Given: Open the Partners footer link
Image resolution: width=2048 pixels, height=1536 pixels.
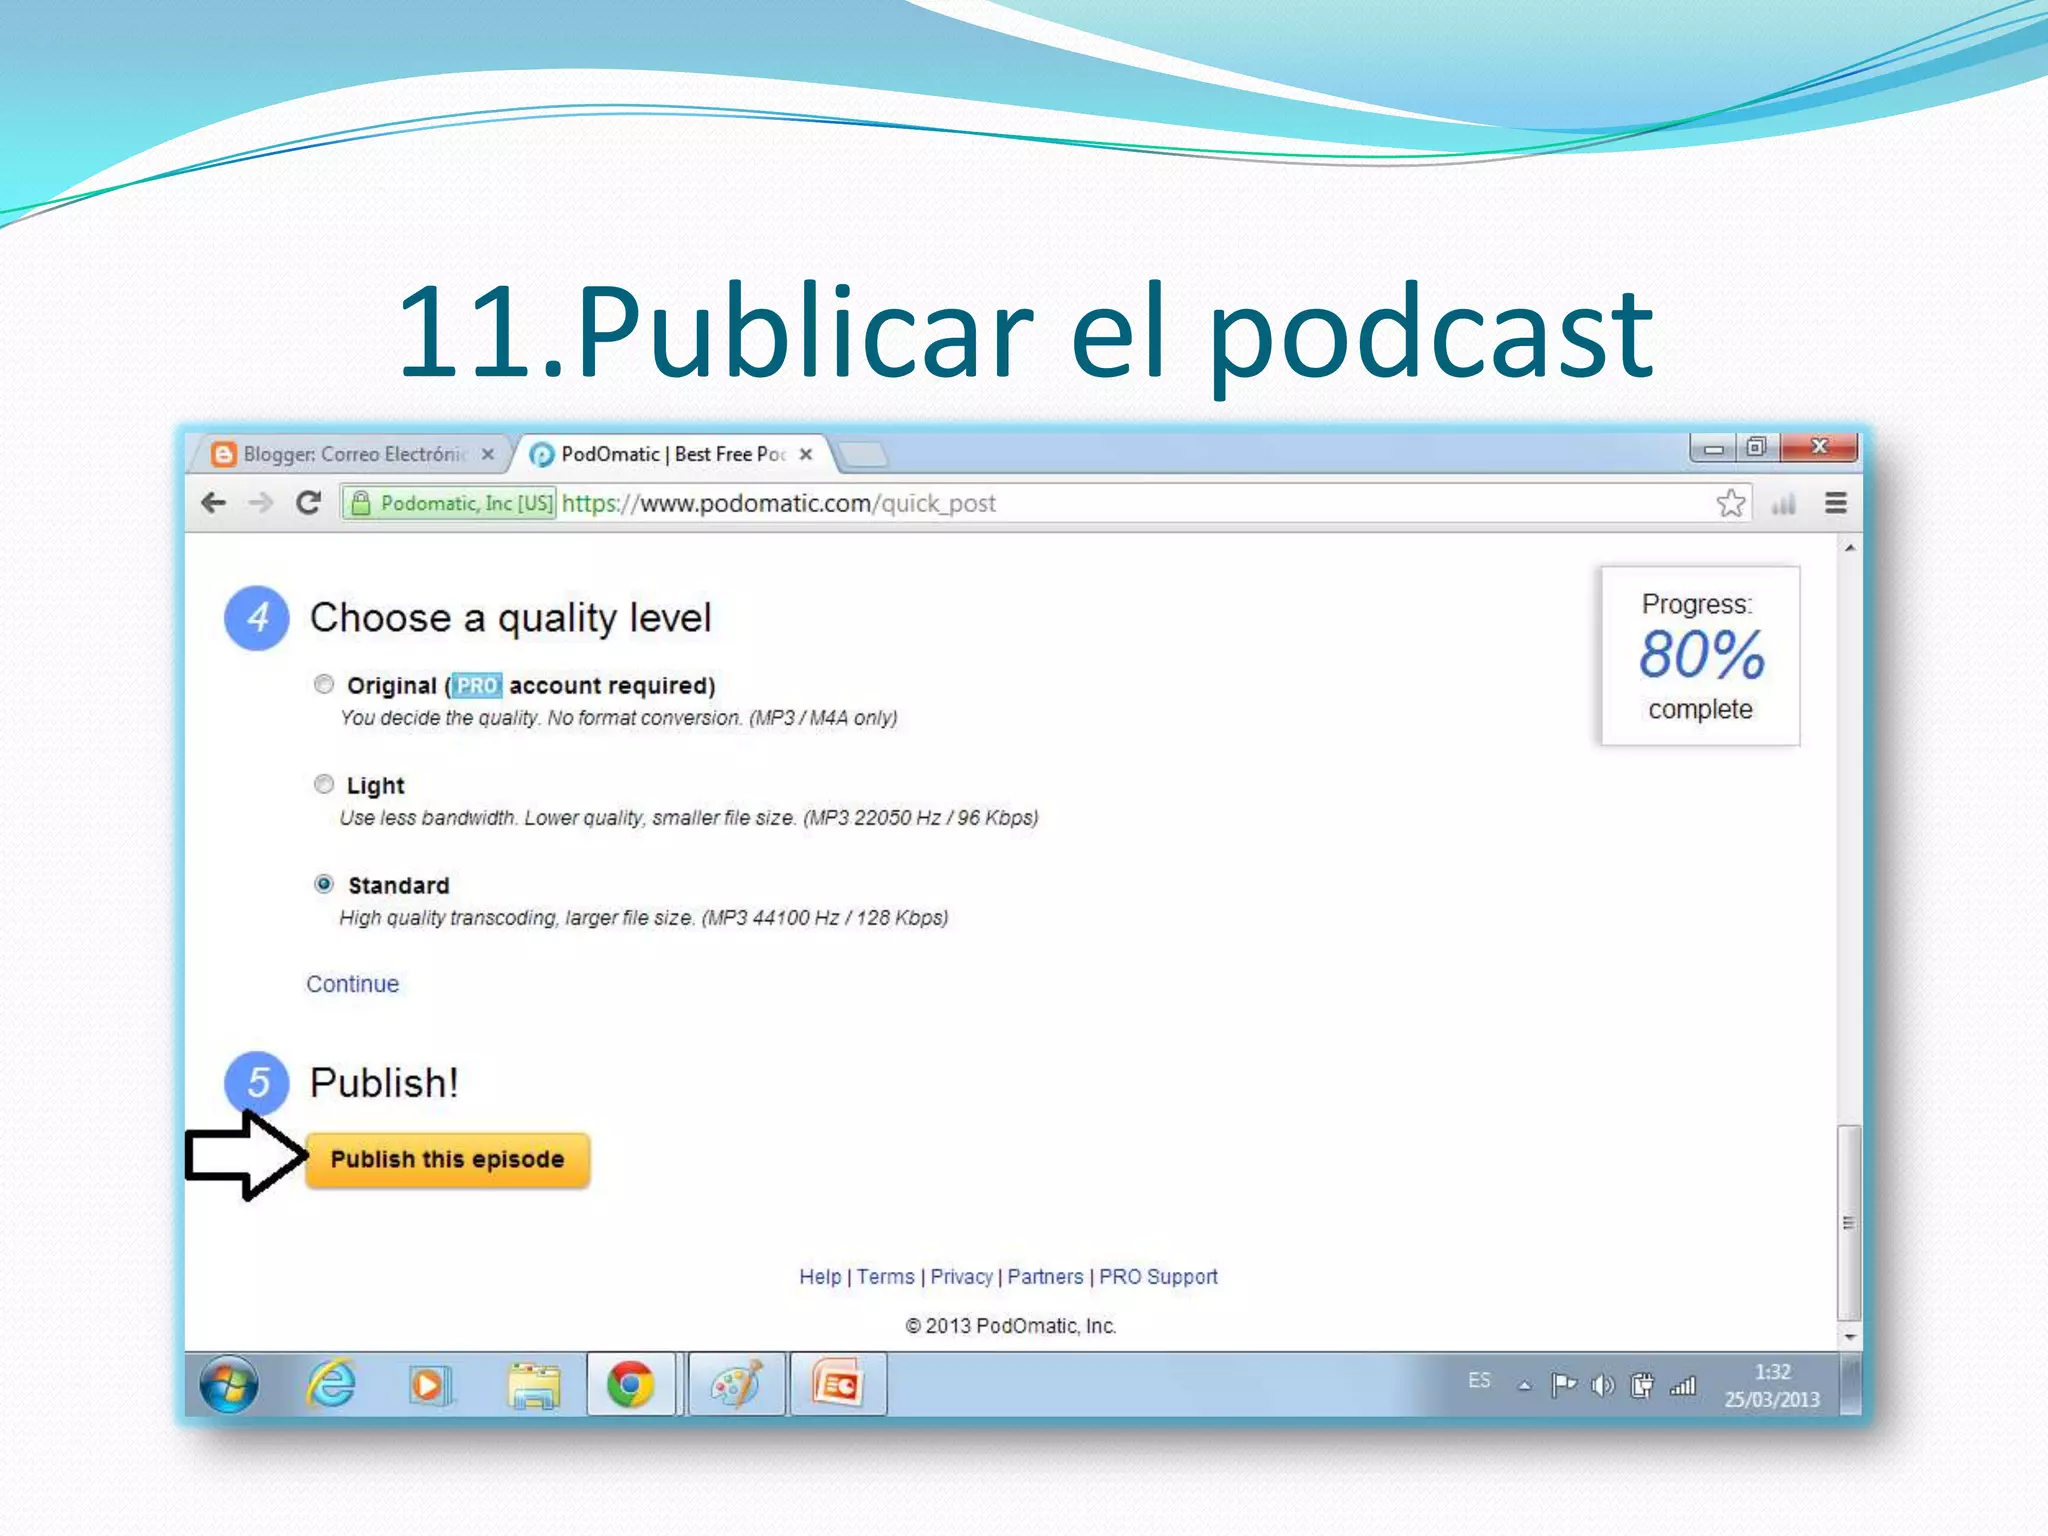Looking at the screenshot, I should point(1045,1277).
